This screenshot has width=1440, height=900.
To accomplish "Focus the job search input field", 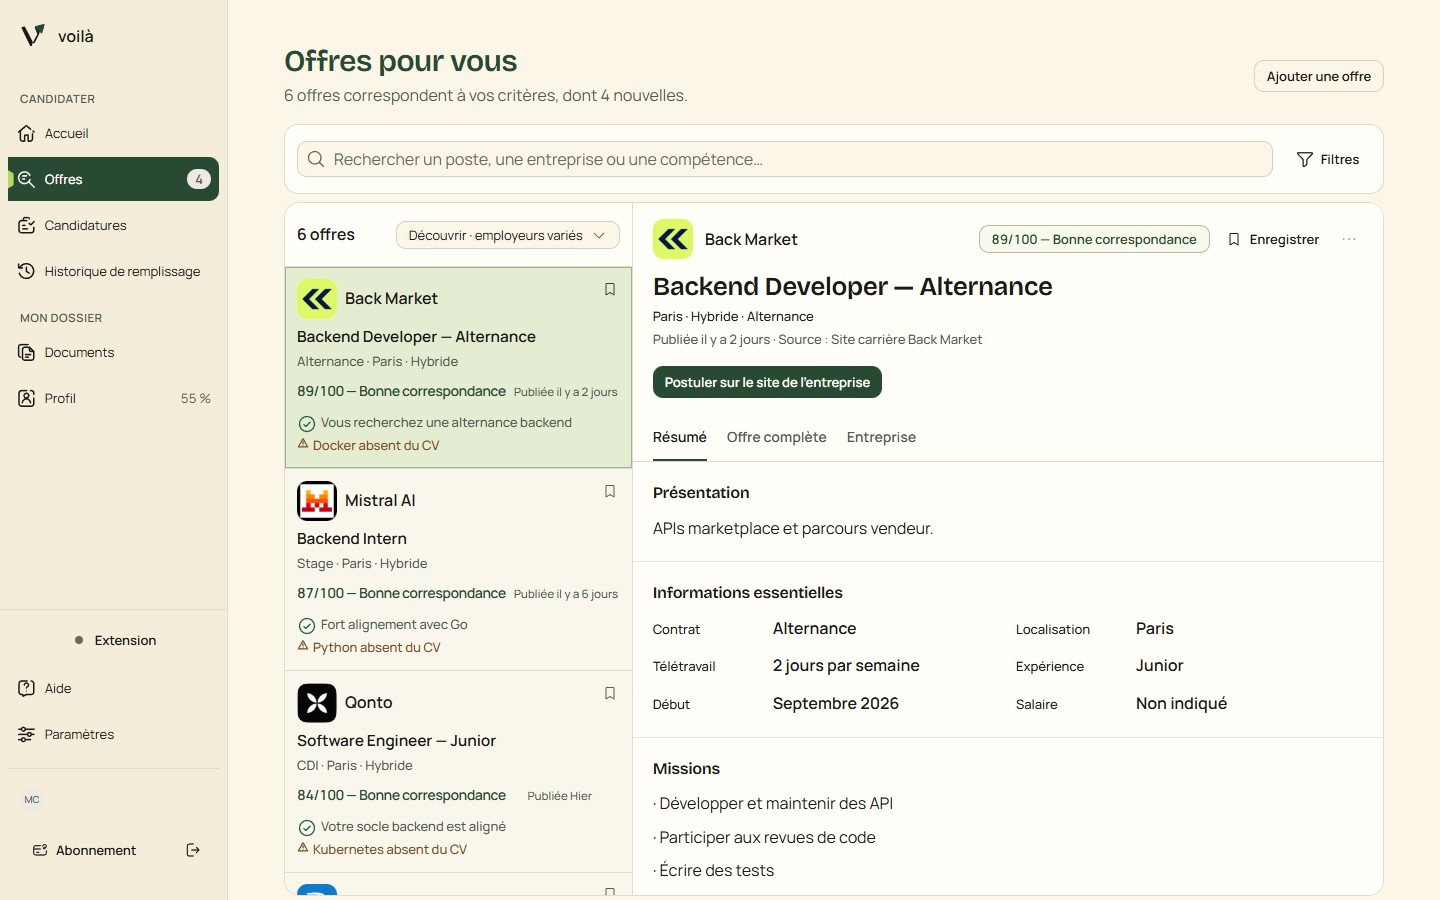I will click(784, 159).
